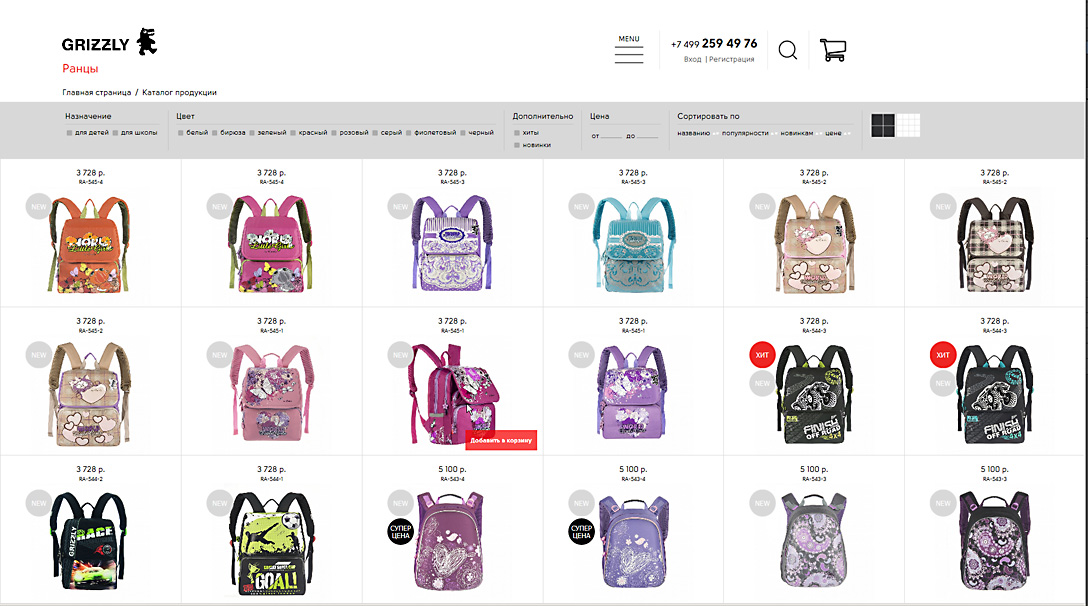Sort products by 'популярности'

[x=745, y=133]
